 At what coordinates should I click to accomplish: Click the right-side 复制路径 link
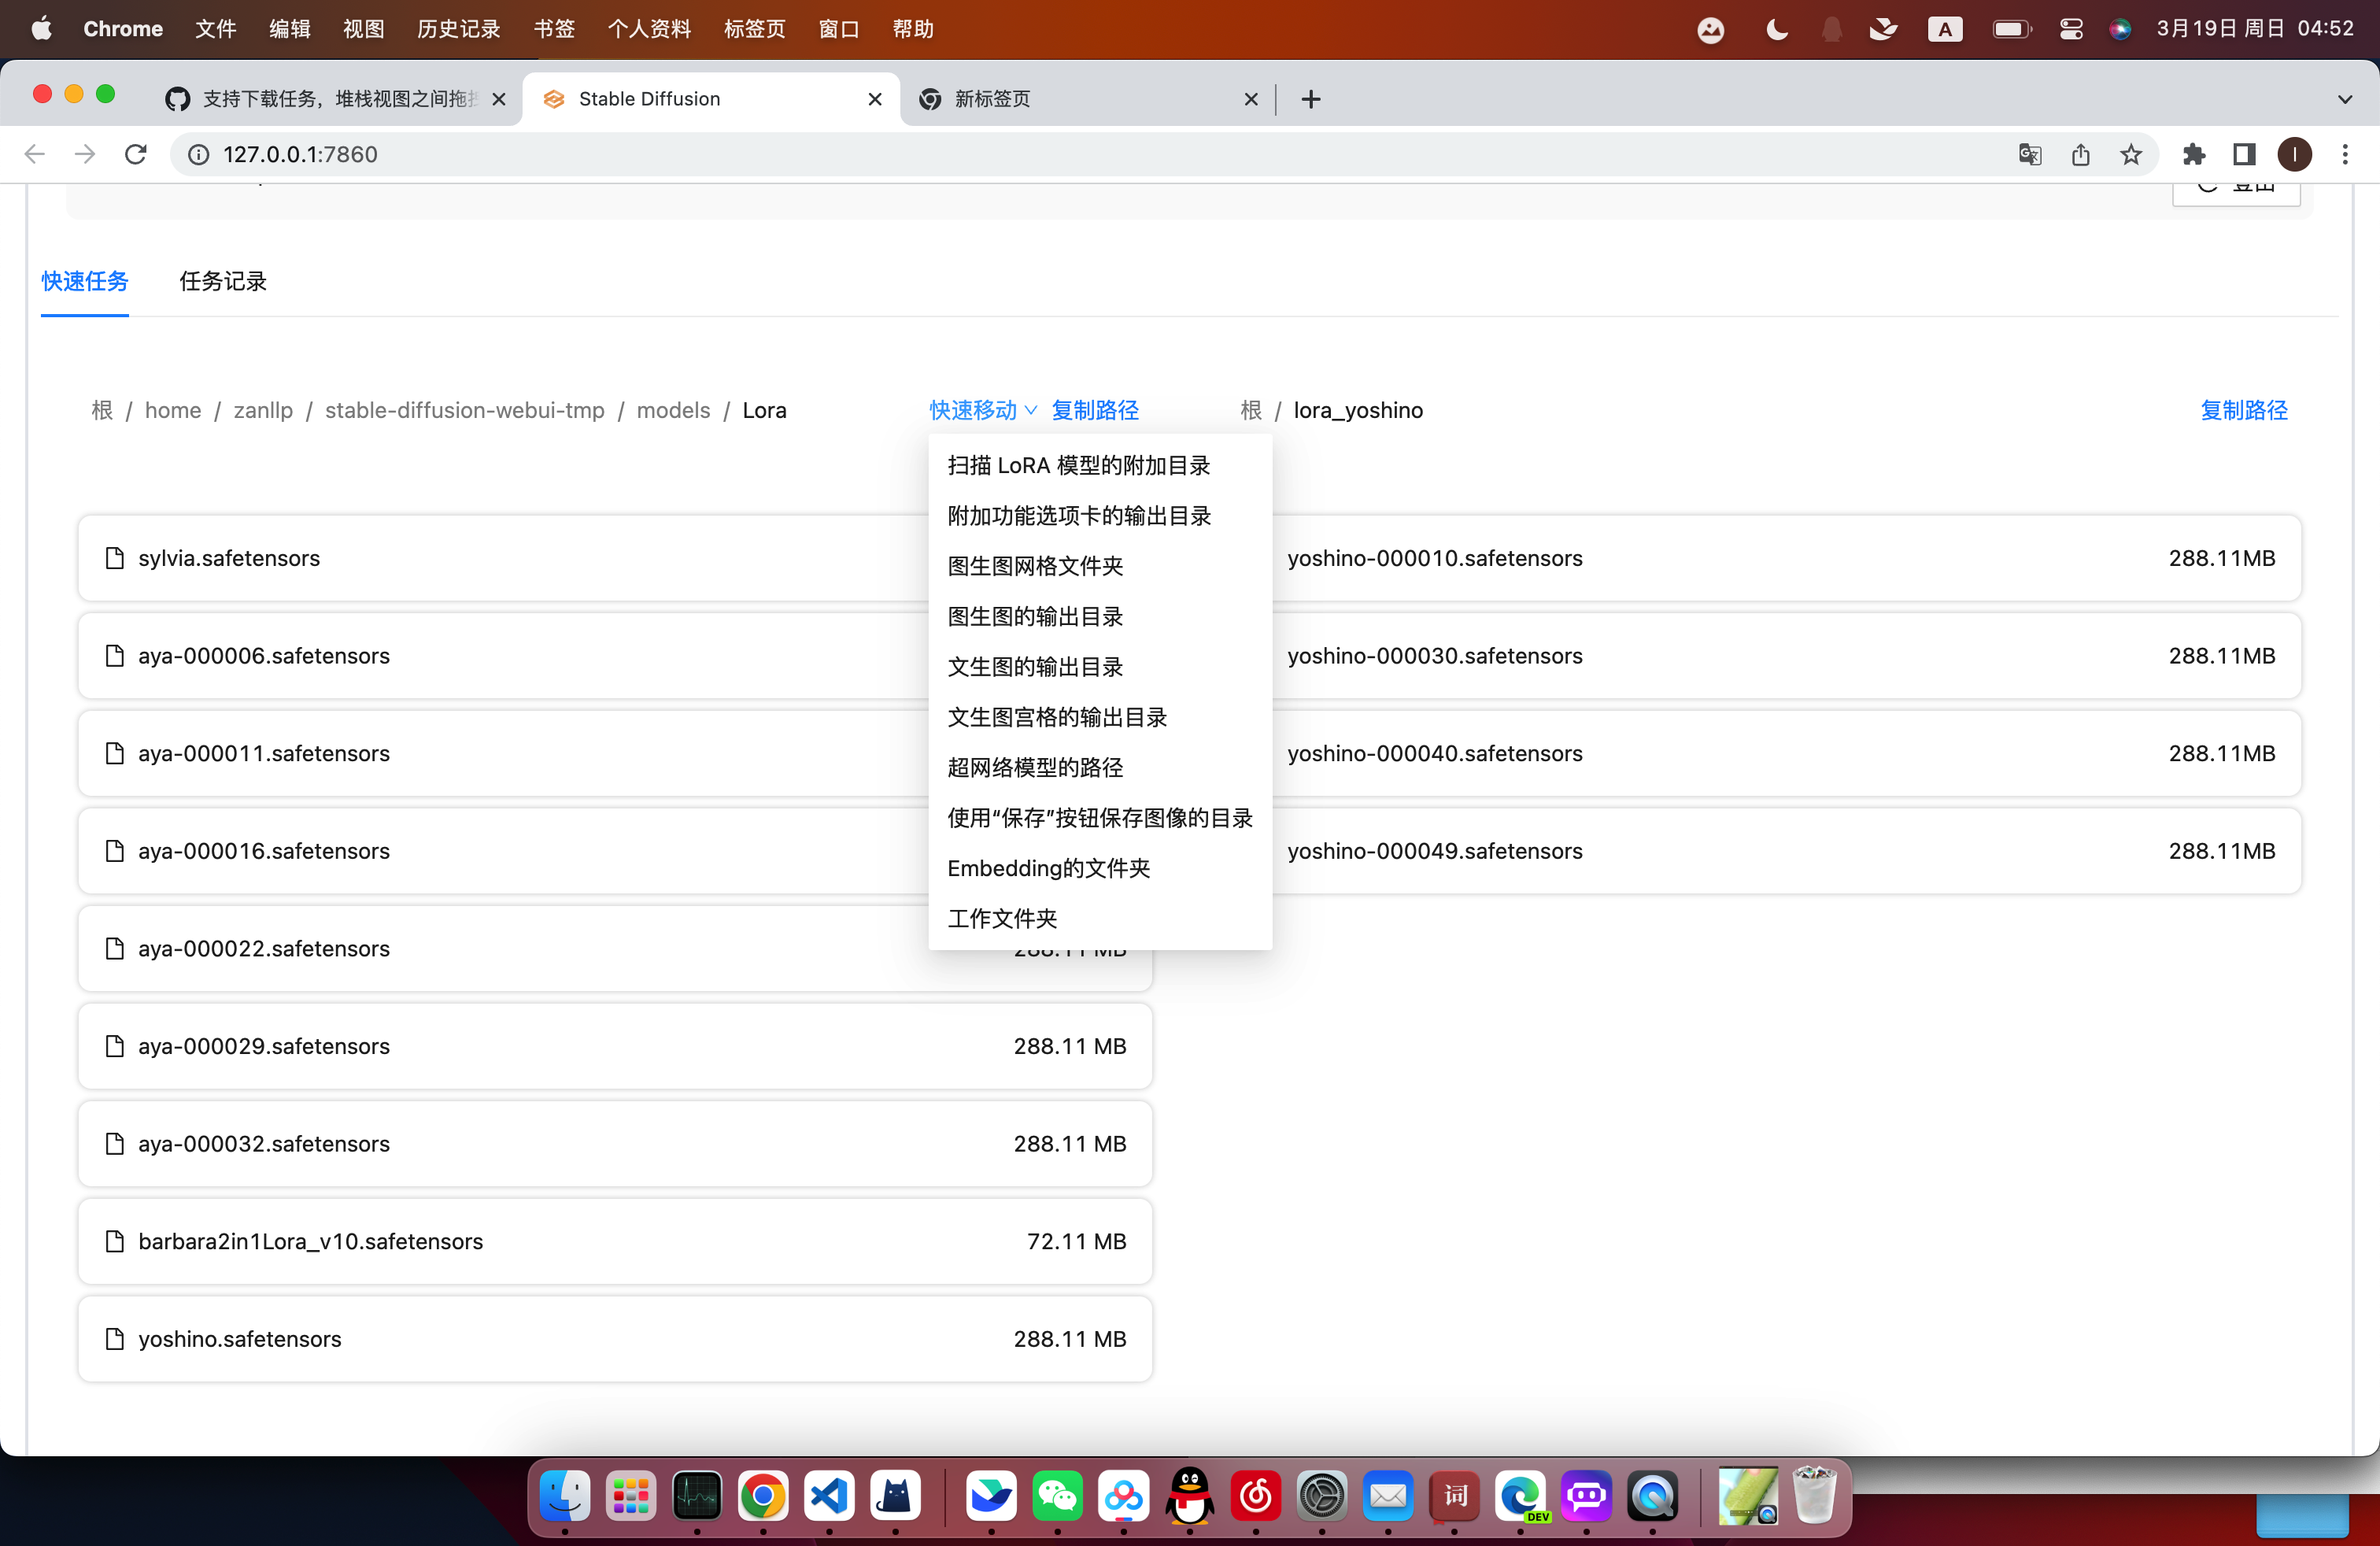point(2243,410)
